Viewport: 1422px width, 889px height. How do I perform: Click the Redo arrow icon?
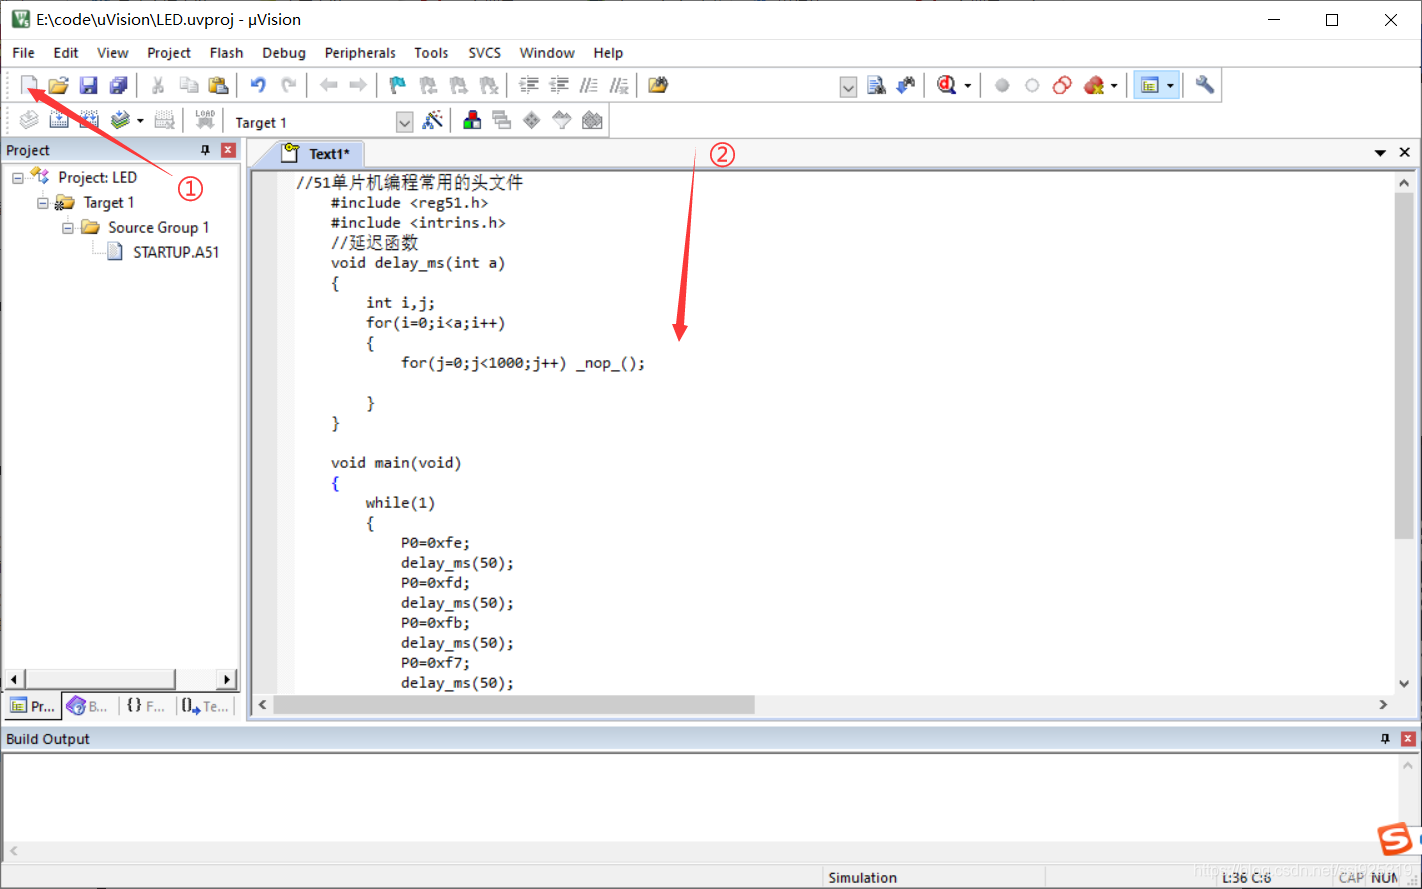pyautogui.click(x=288, y=85)
